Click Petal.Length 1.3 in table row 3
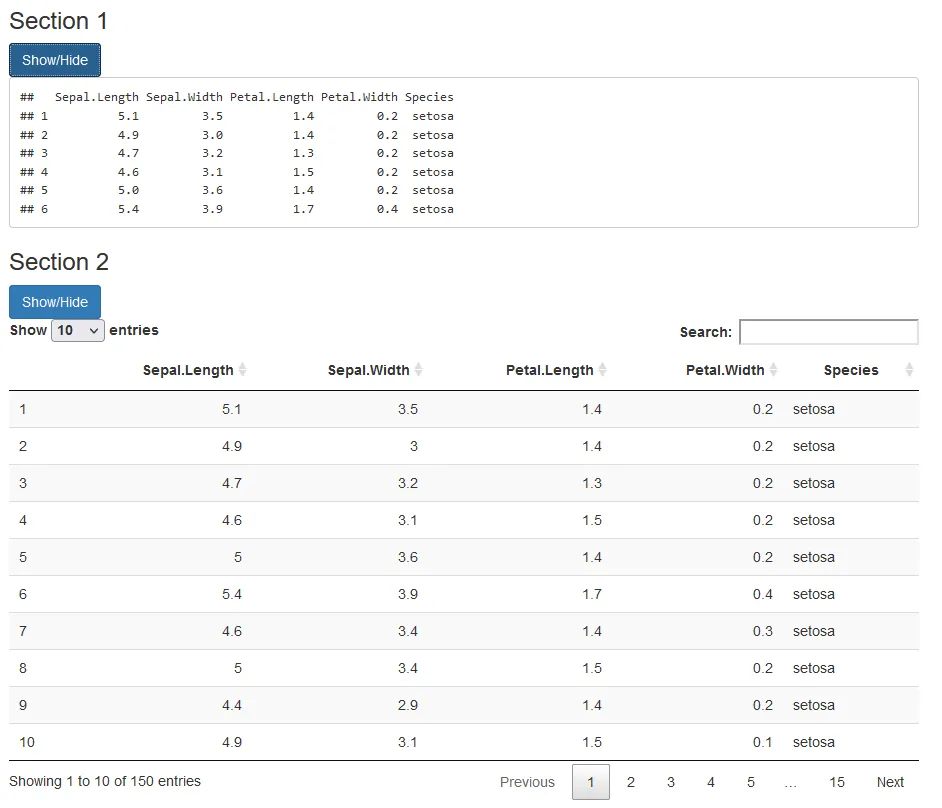This screenshot has height=808, width=942. tap(592, 483)
